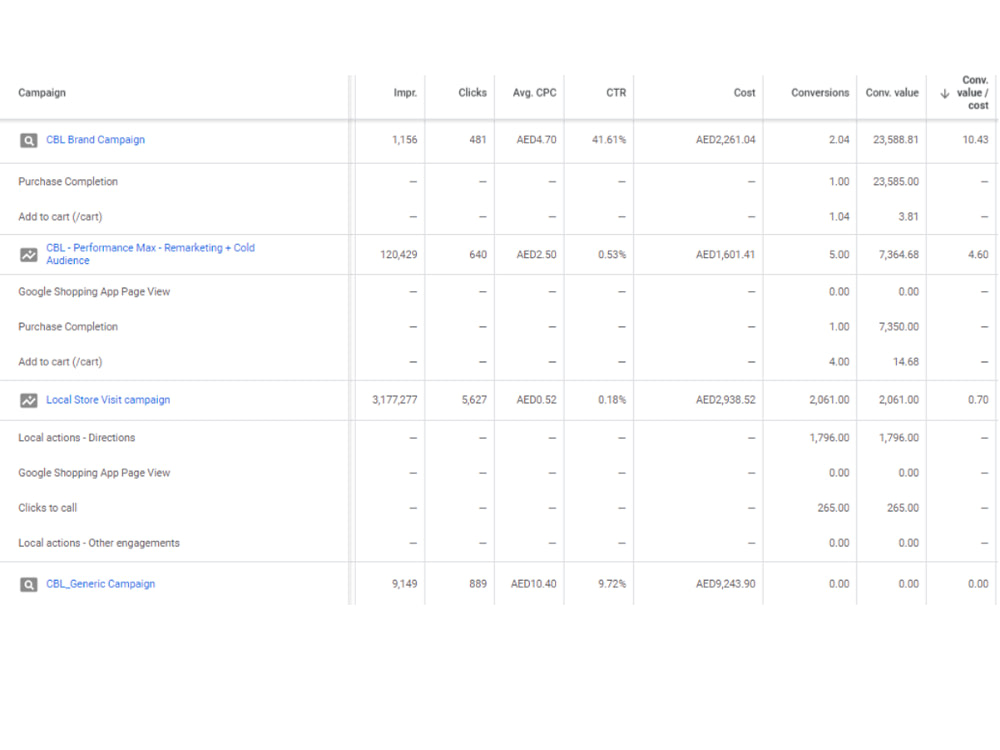Click the AED2.50 average CPC cell

tap(536, 254)
